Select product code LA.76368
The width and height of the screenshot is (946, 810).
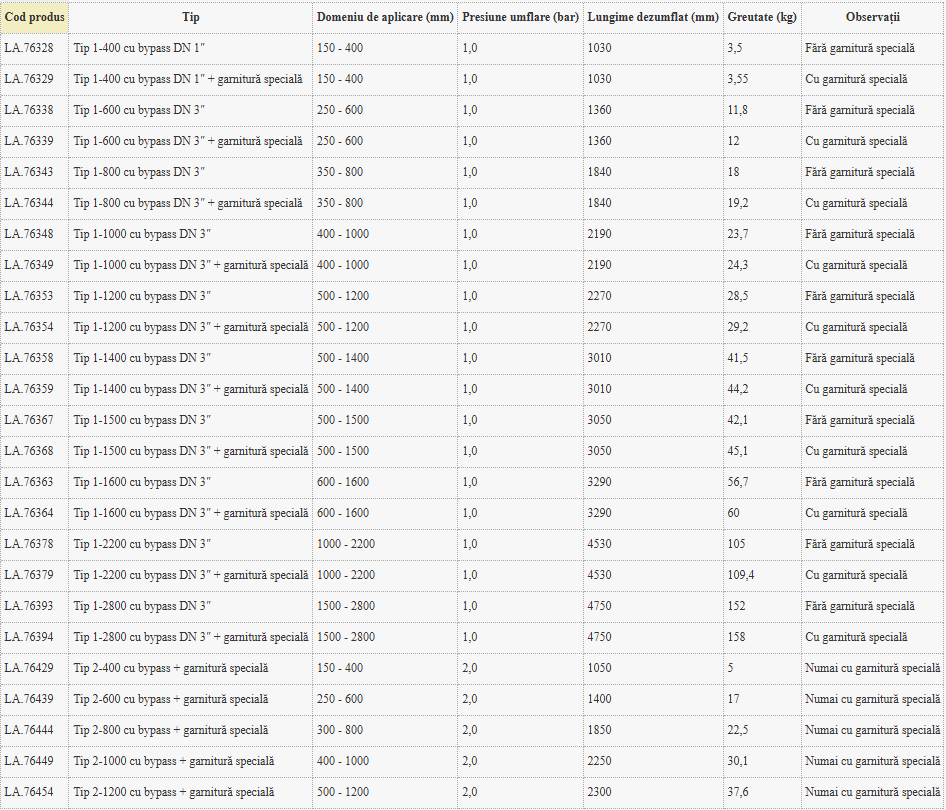(29, 451)
